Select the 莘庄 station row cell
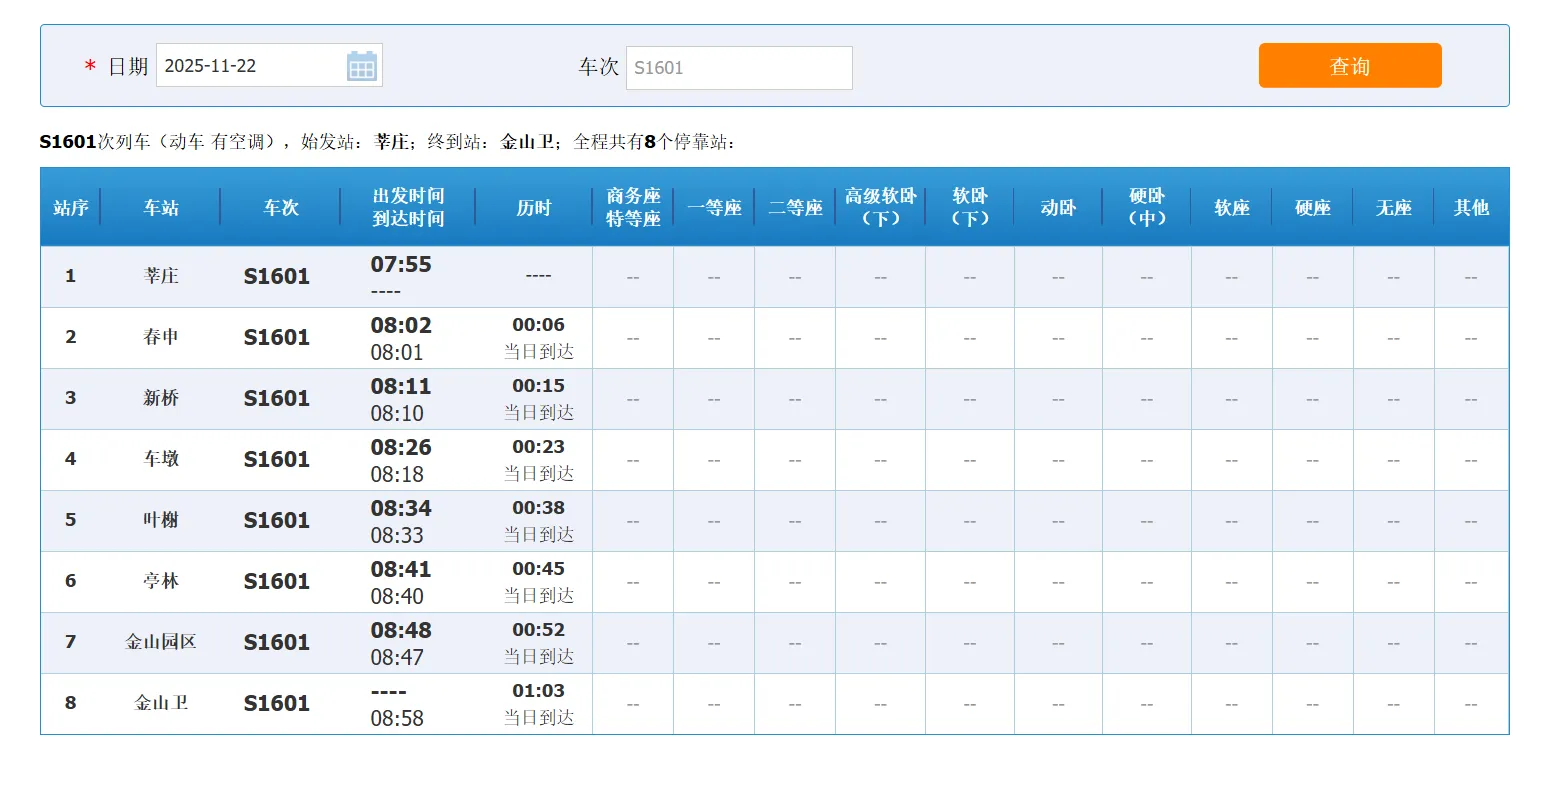 [x=161, y=276]
